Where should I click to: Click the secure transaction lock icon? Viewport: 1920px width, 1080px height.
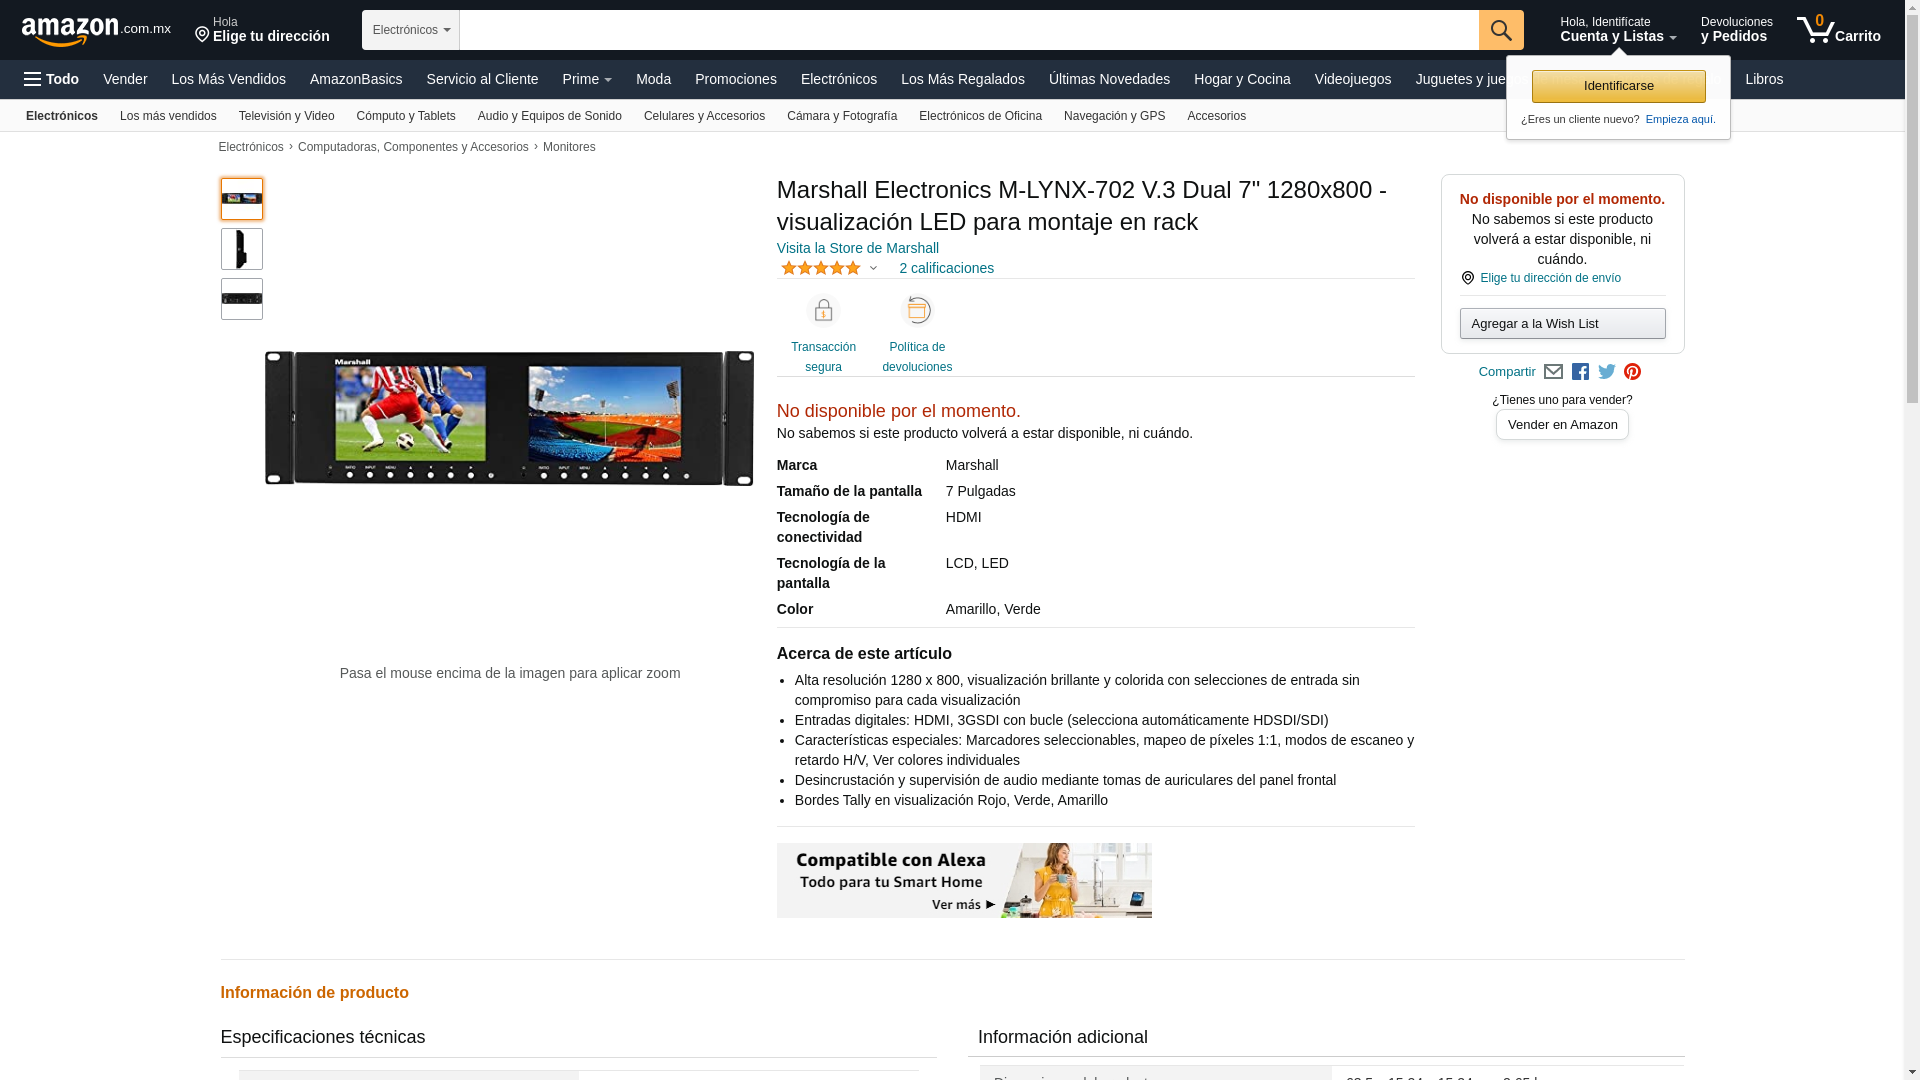pos(823,311)
